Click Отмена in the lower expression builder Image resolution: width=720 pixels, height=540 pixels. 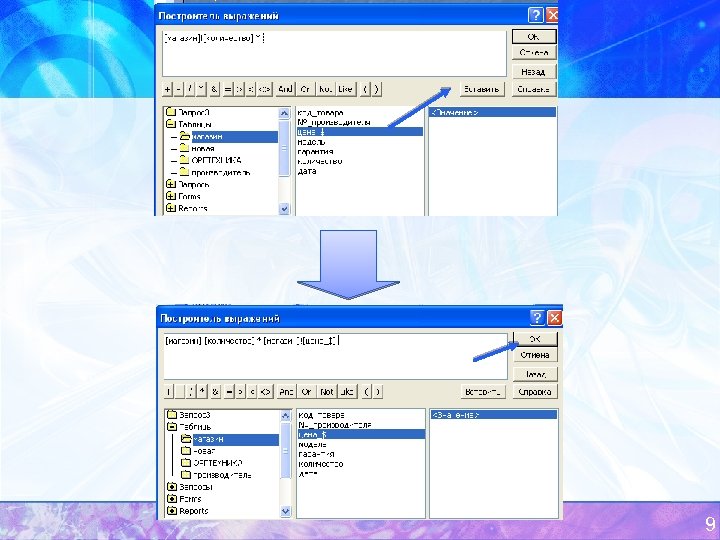(535, 355)
